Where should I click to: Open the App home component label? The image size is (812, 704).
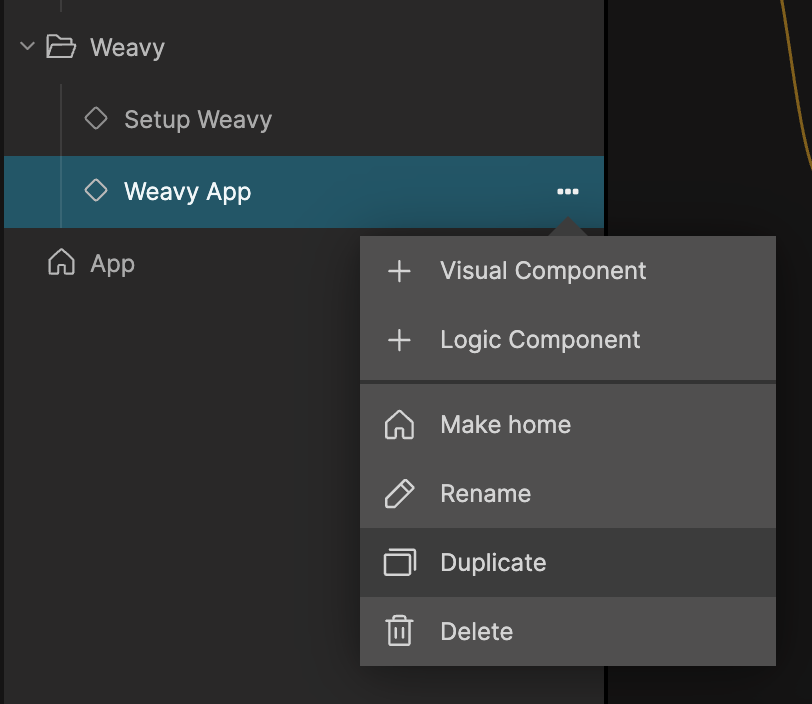pos(112,264)
